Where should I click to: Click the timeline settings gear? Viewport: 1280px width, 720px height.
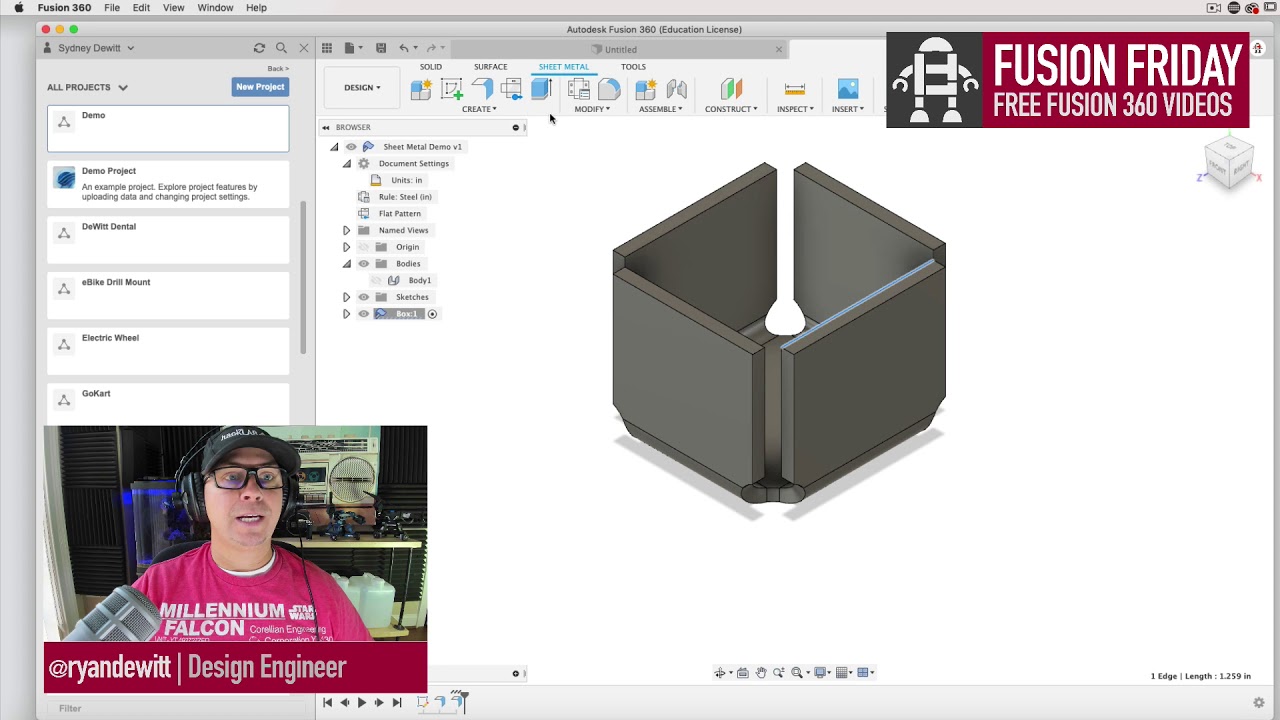click(x=1259, y=703)
